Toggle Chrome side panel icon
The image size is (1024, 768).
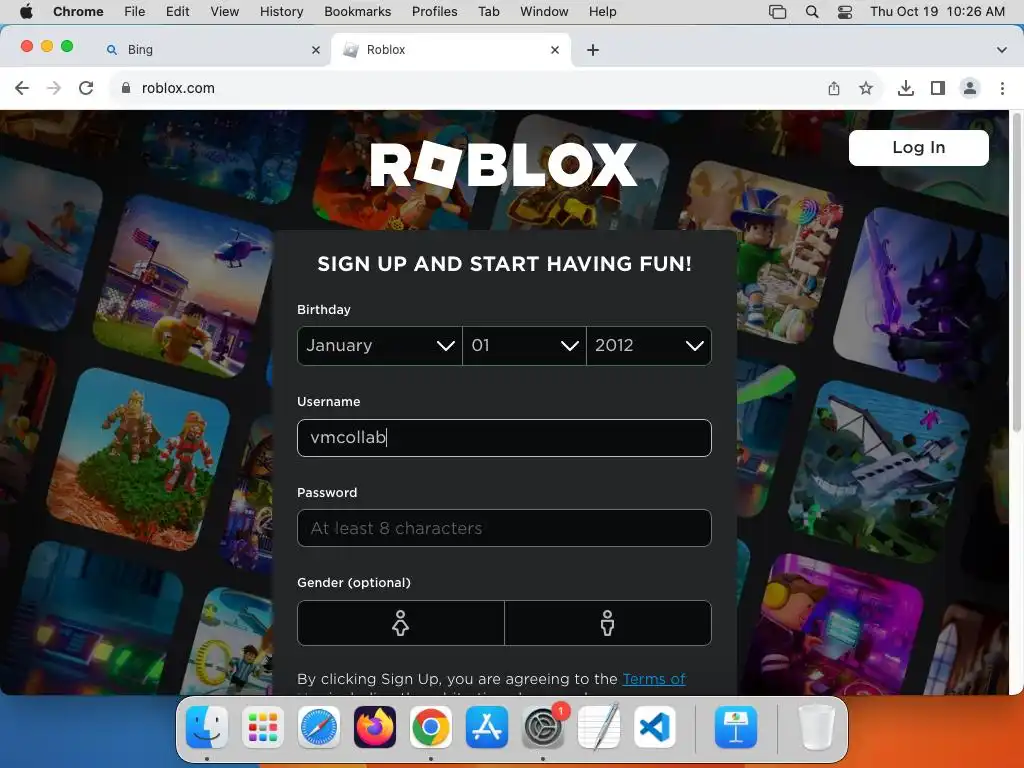pyautogui.click(x=938, y=88)
